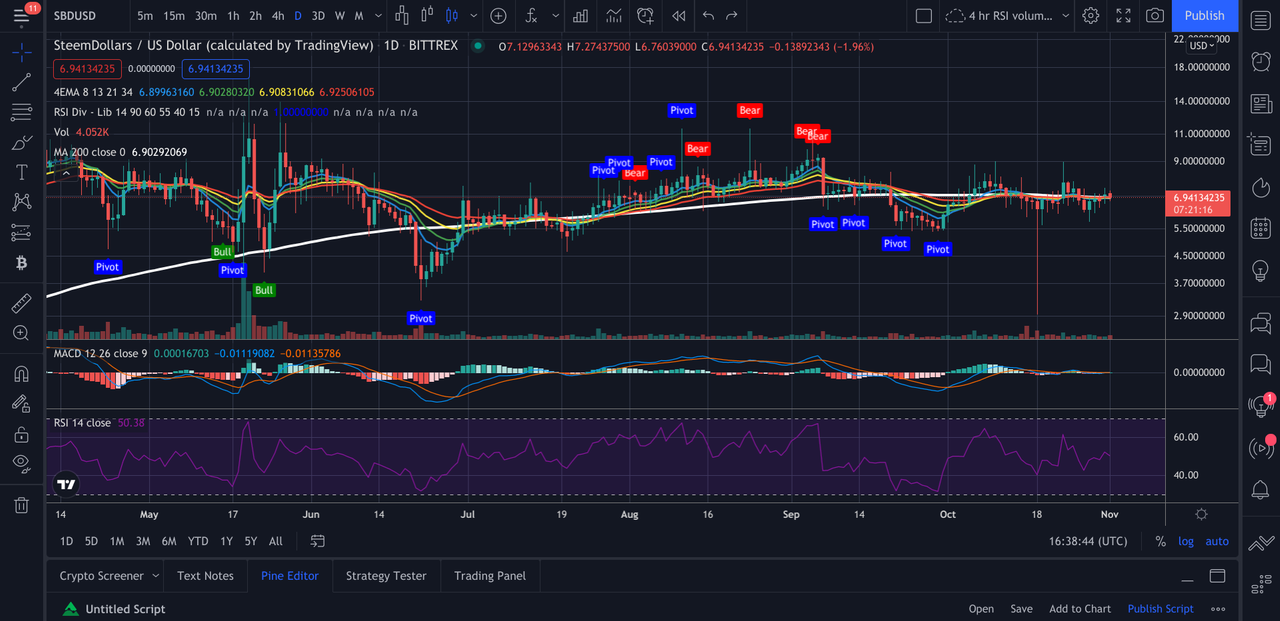This screenshot has height=621, width=1280.
Task: Open the USD currency dropdown
Action: click(x=1201, y=45)
